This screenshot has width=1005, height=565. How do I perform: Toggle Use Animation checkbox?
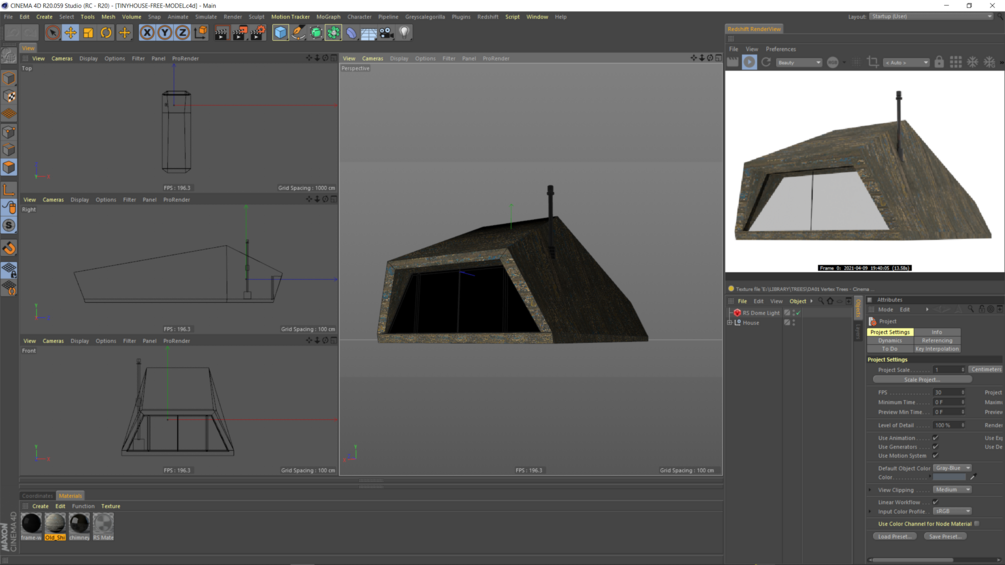click(935, 438)
